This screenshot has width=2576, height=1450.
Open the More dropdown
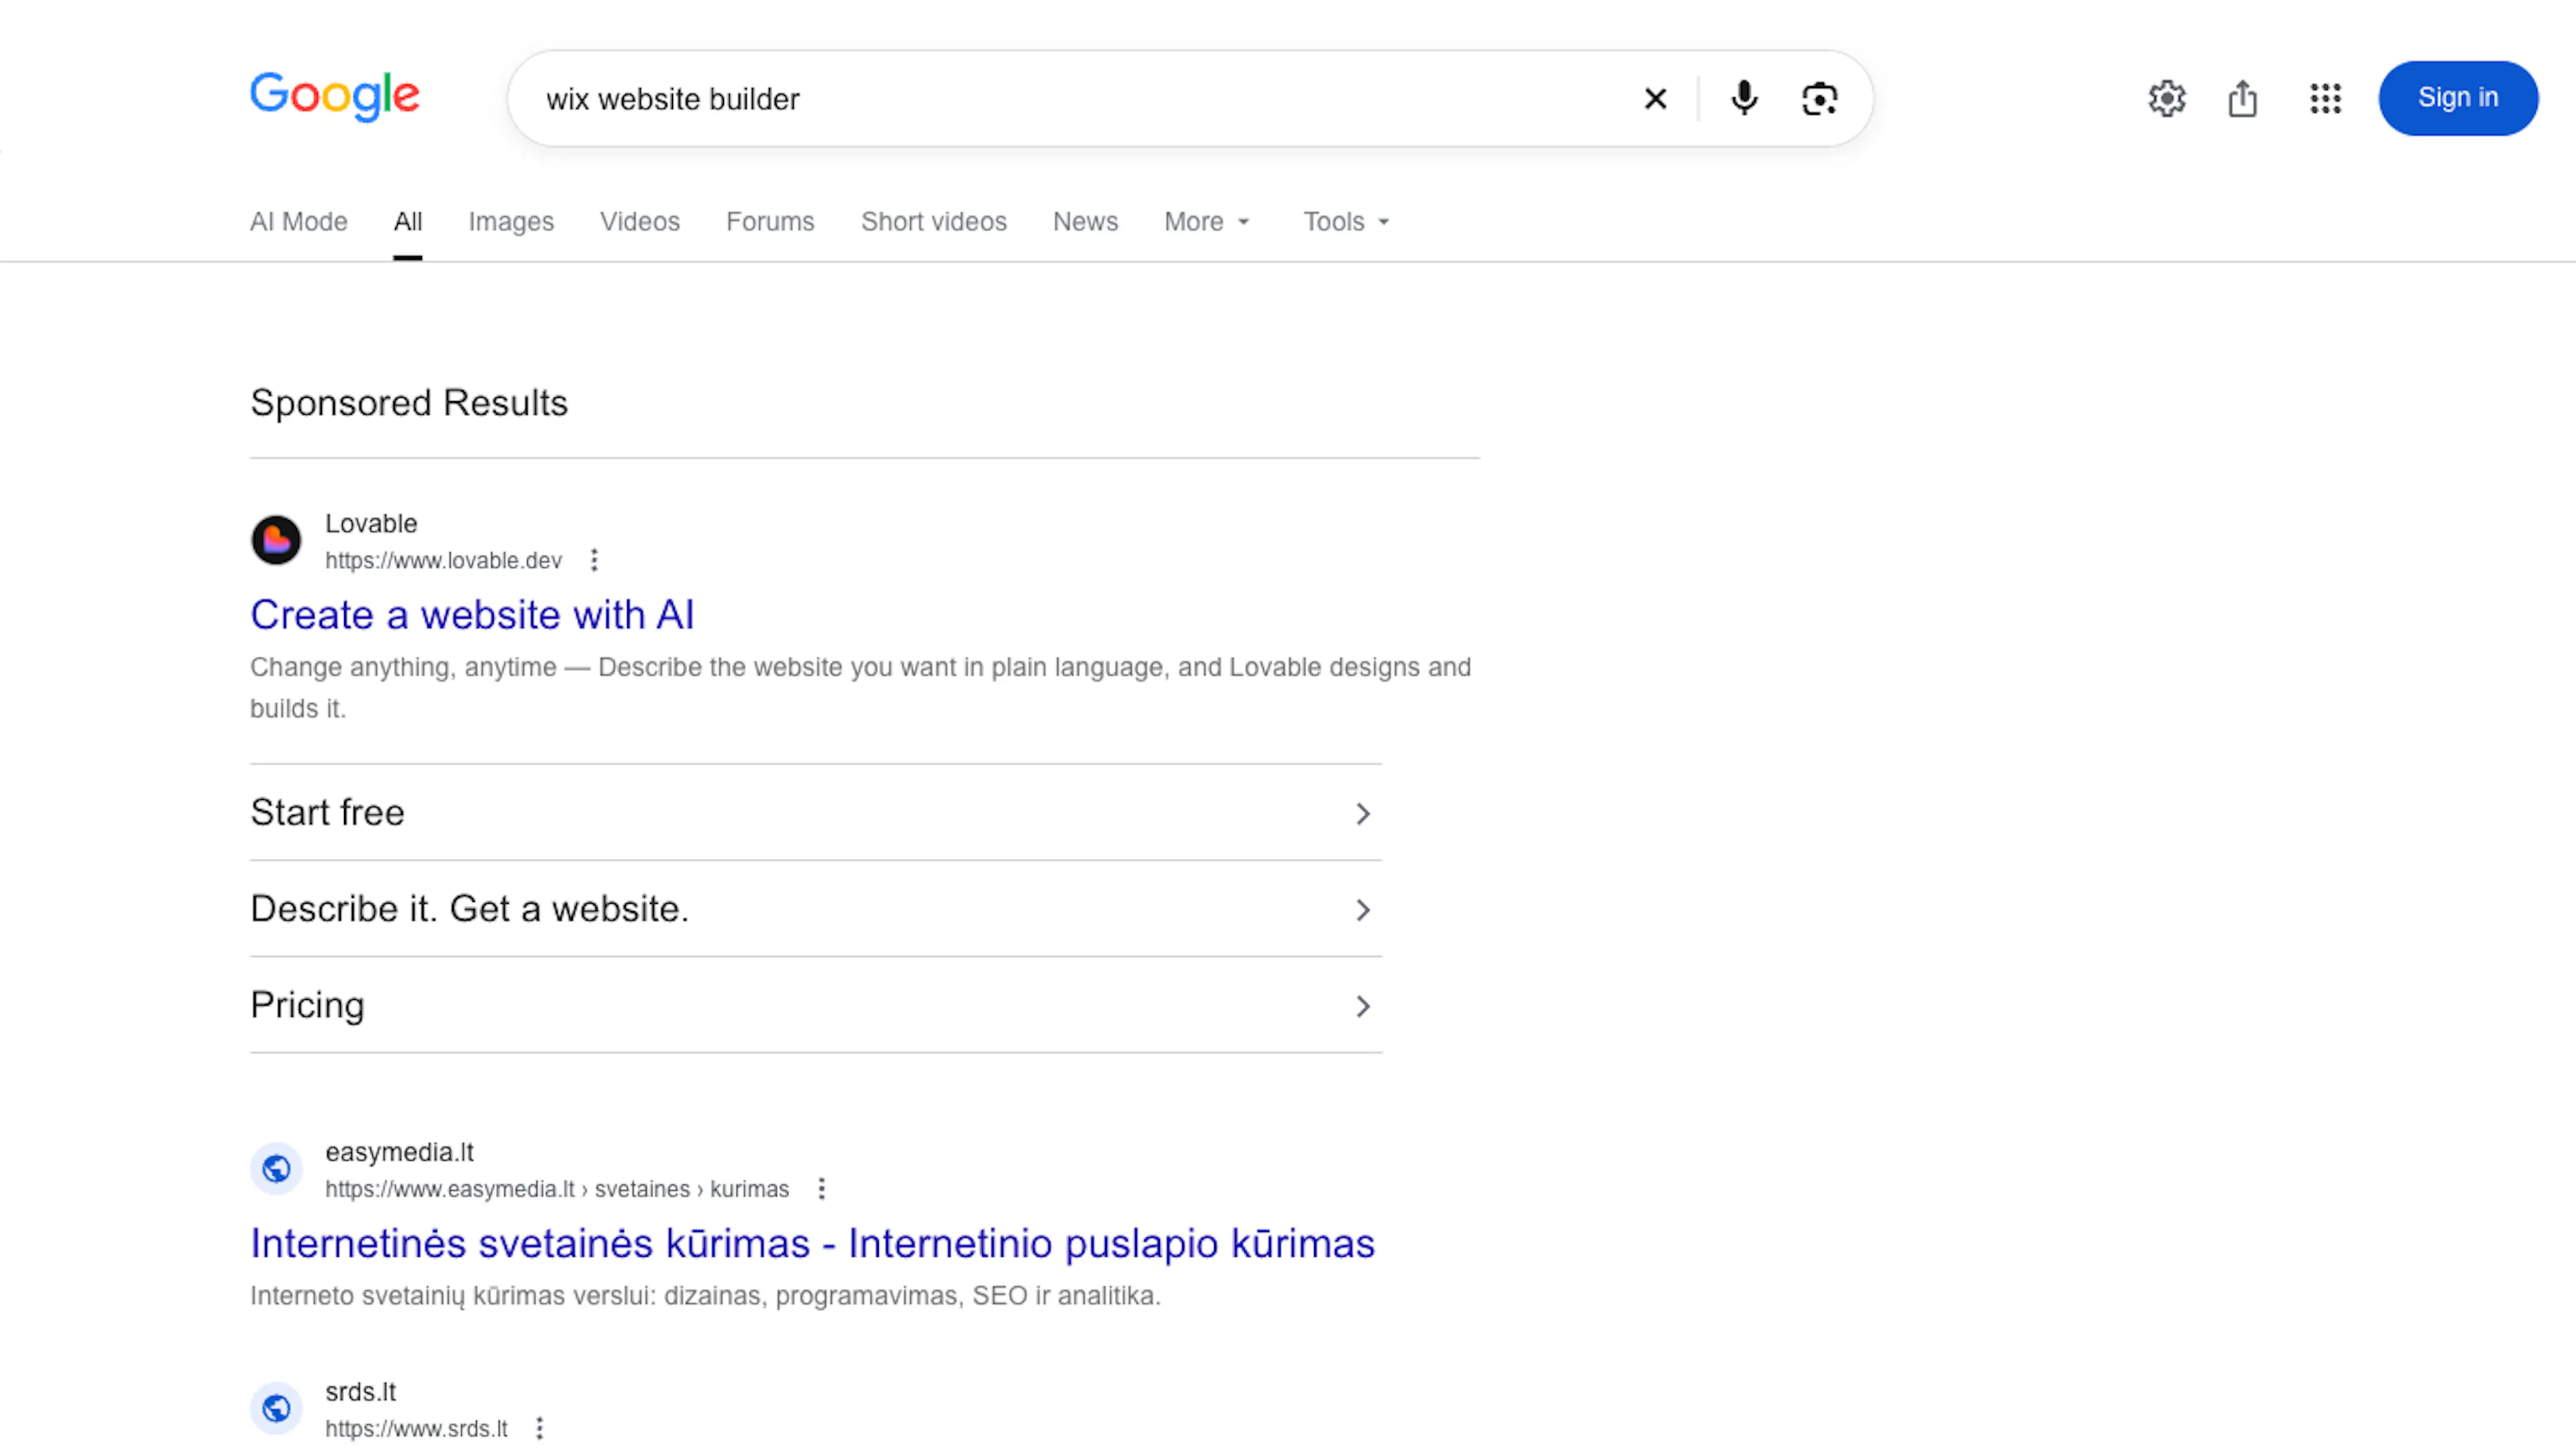1207,222
